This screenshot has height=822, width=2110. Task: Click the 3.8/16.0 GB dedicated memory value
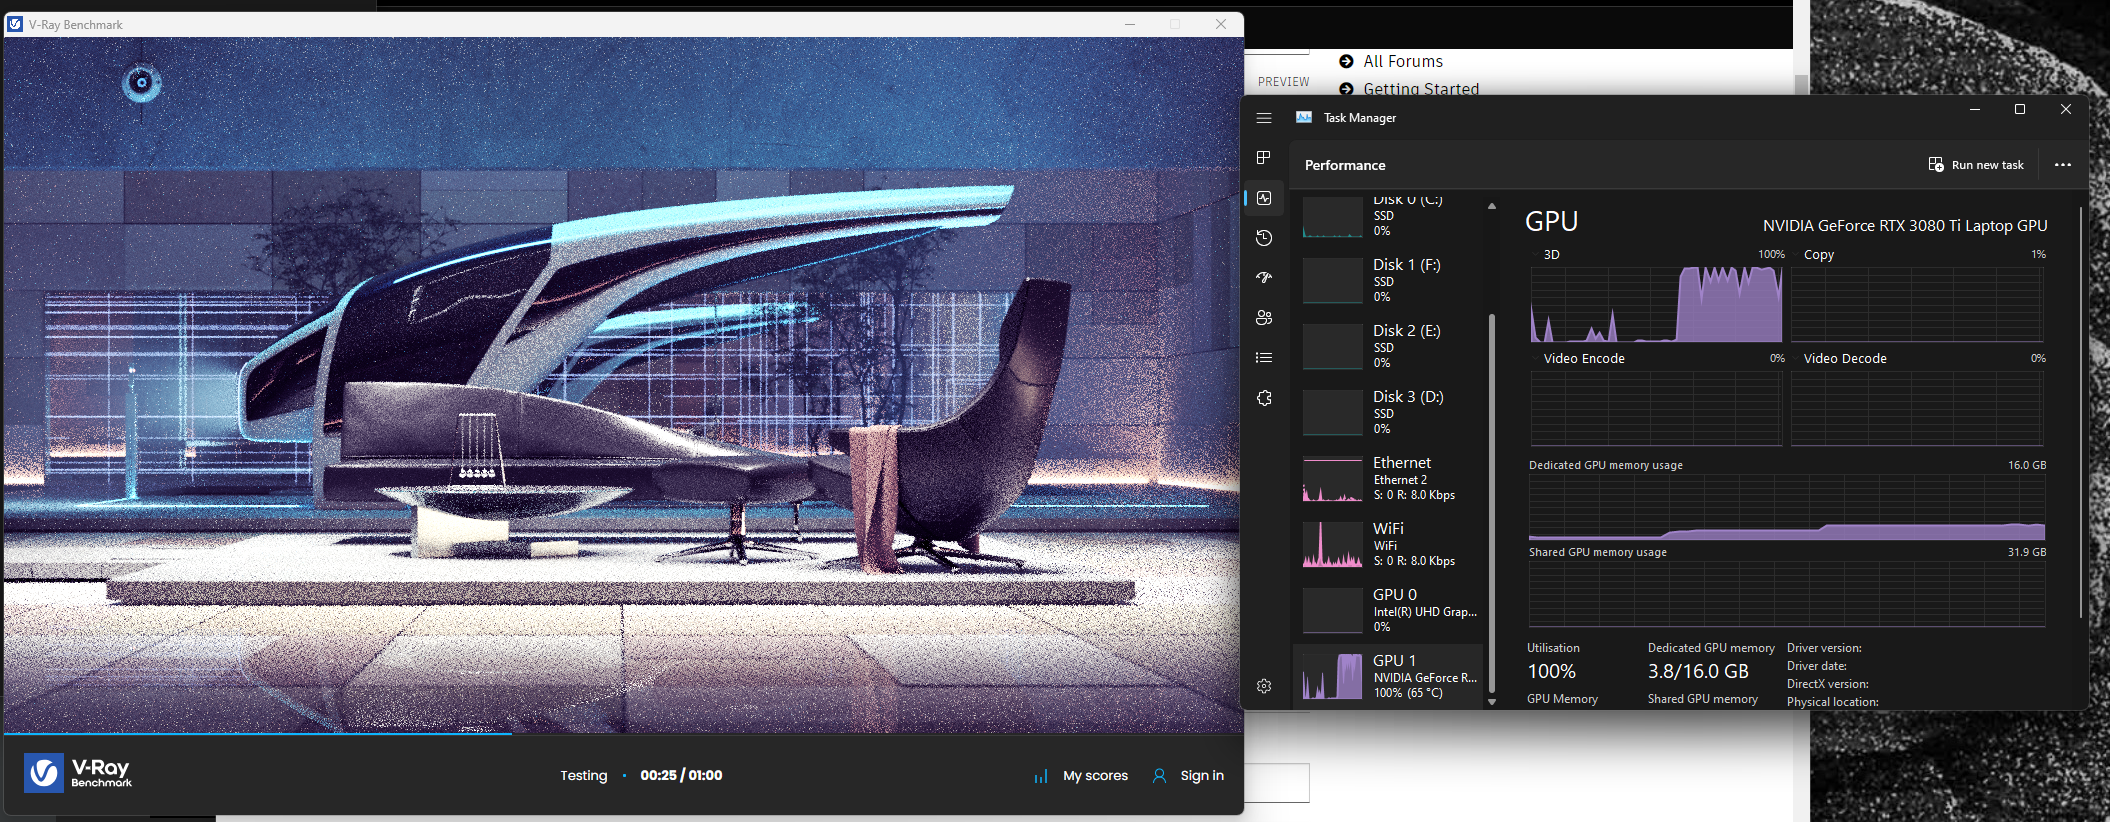click(1698, 672)
